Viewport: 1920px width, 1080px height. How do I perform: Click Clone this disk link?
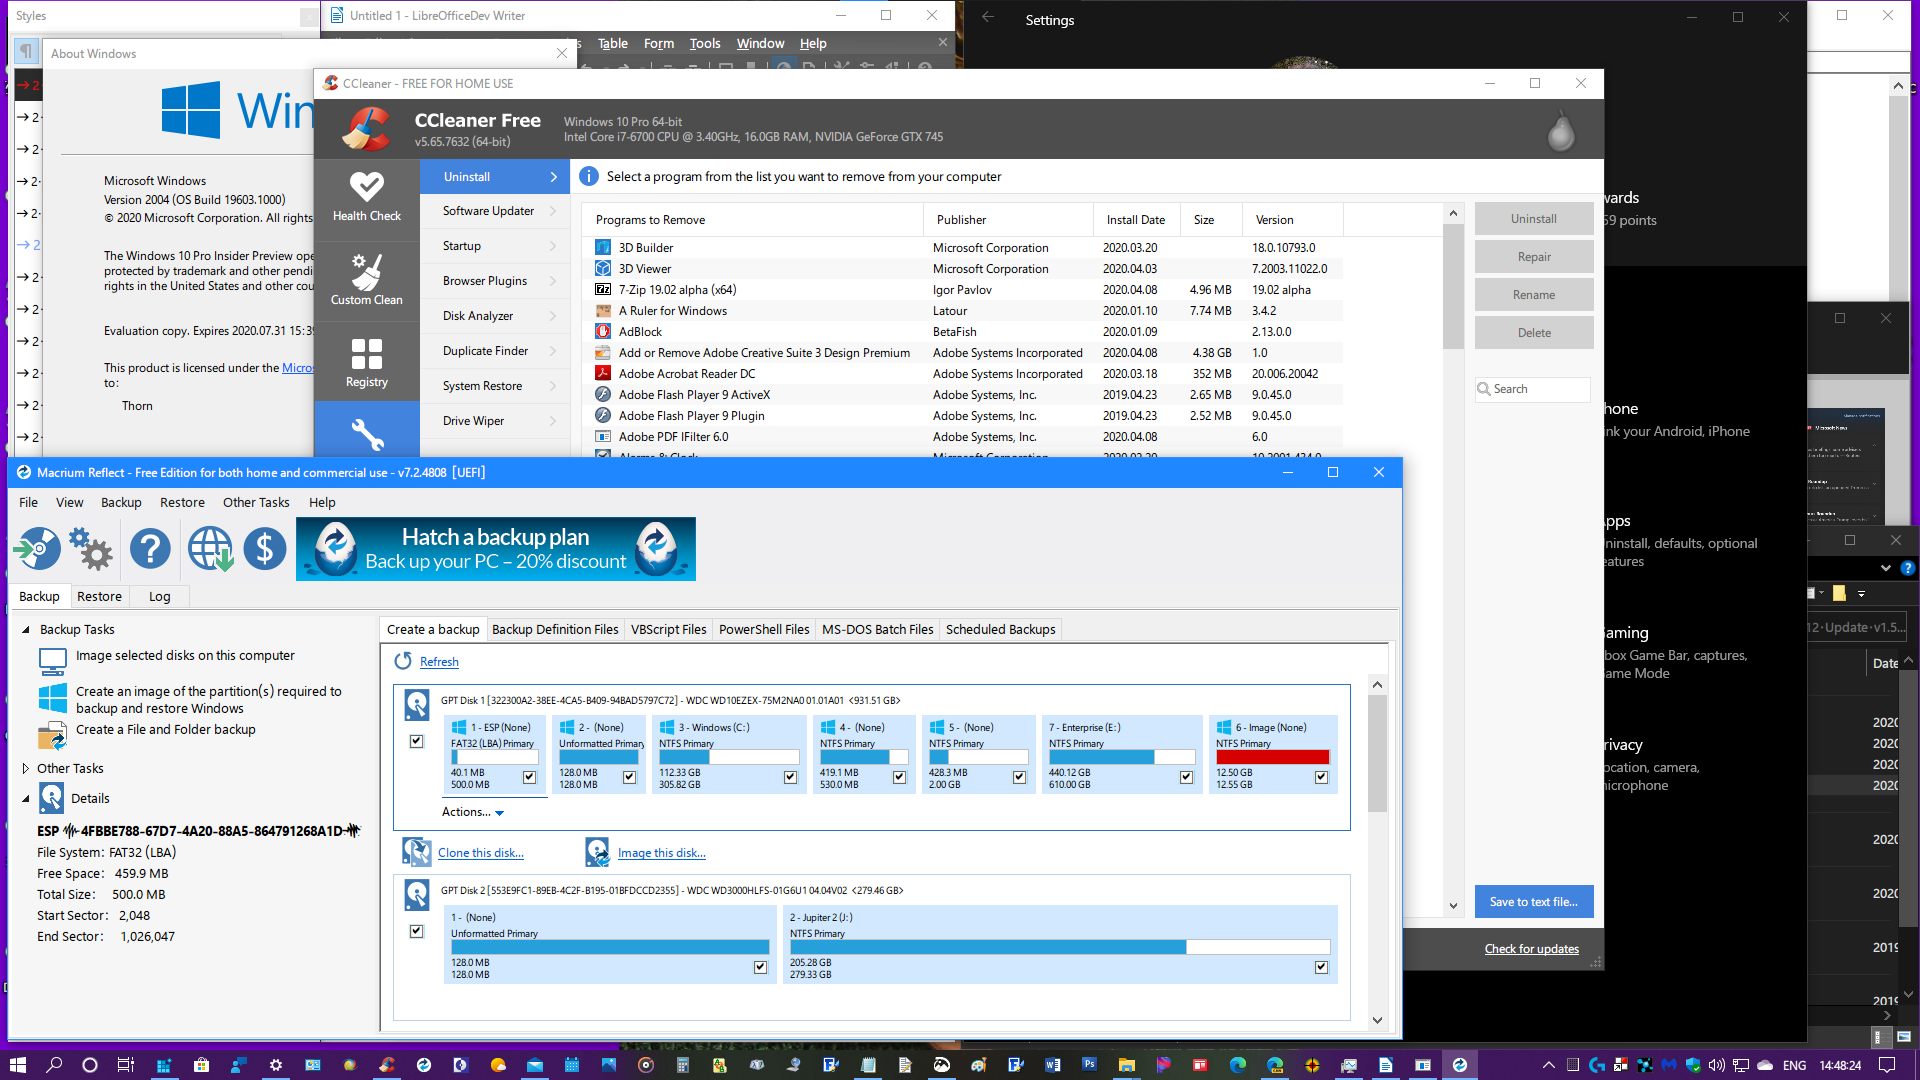click(480, 853)
